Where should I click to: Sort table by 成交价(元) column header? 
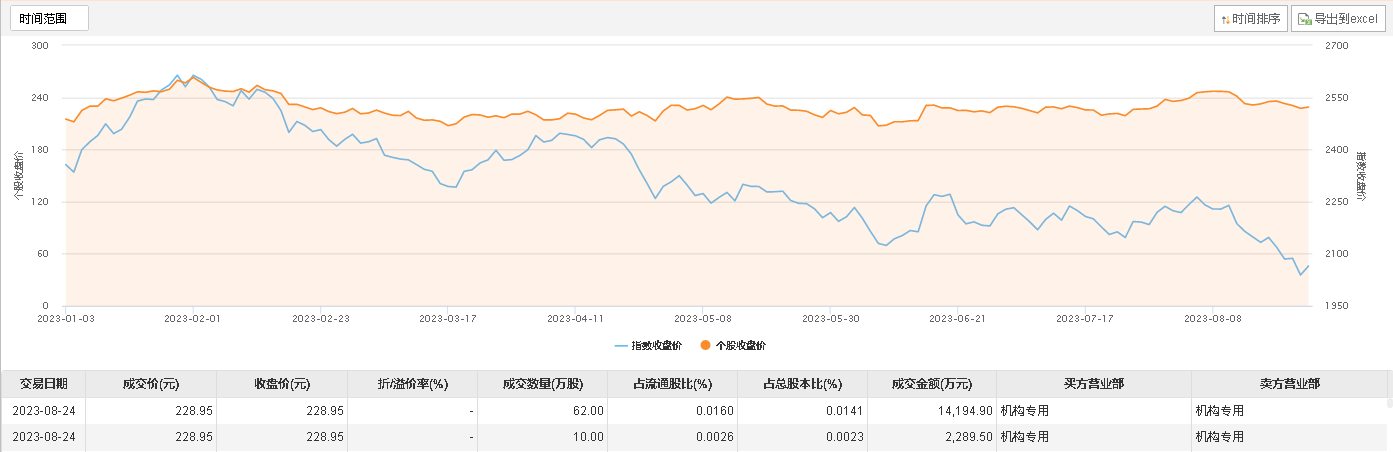[x=150, y=384]
